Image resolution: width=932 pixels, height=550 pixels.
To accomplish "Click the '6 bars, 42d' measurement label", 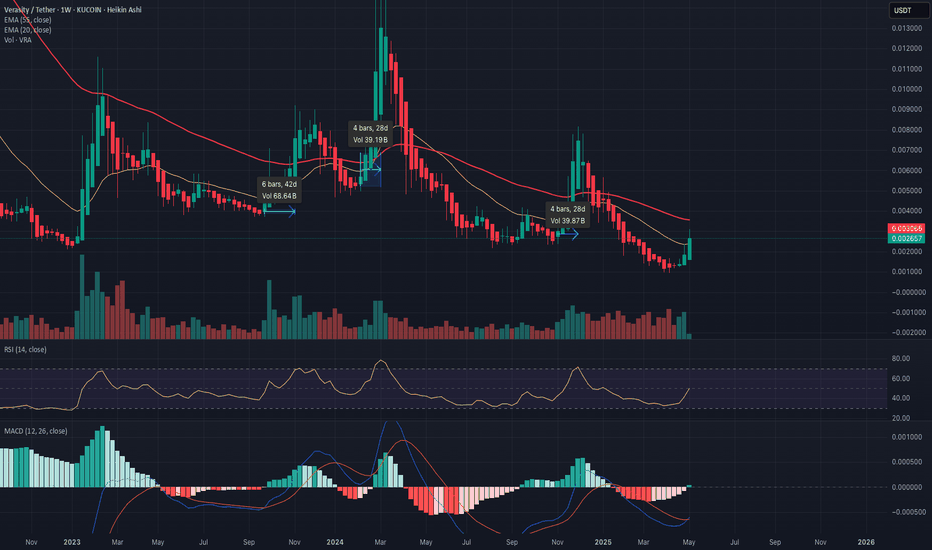I will (x=279, y=184).
